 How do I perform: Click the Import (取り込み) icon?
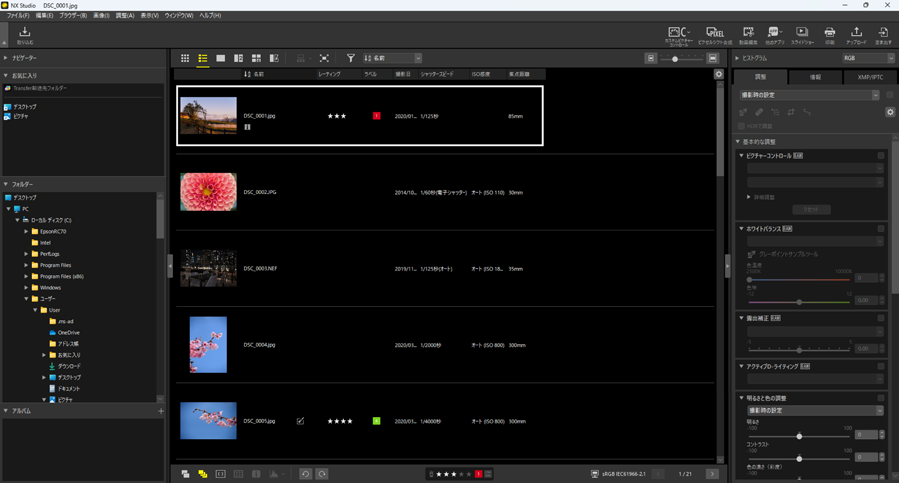click(24, 35)
